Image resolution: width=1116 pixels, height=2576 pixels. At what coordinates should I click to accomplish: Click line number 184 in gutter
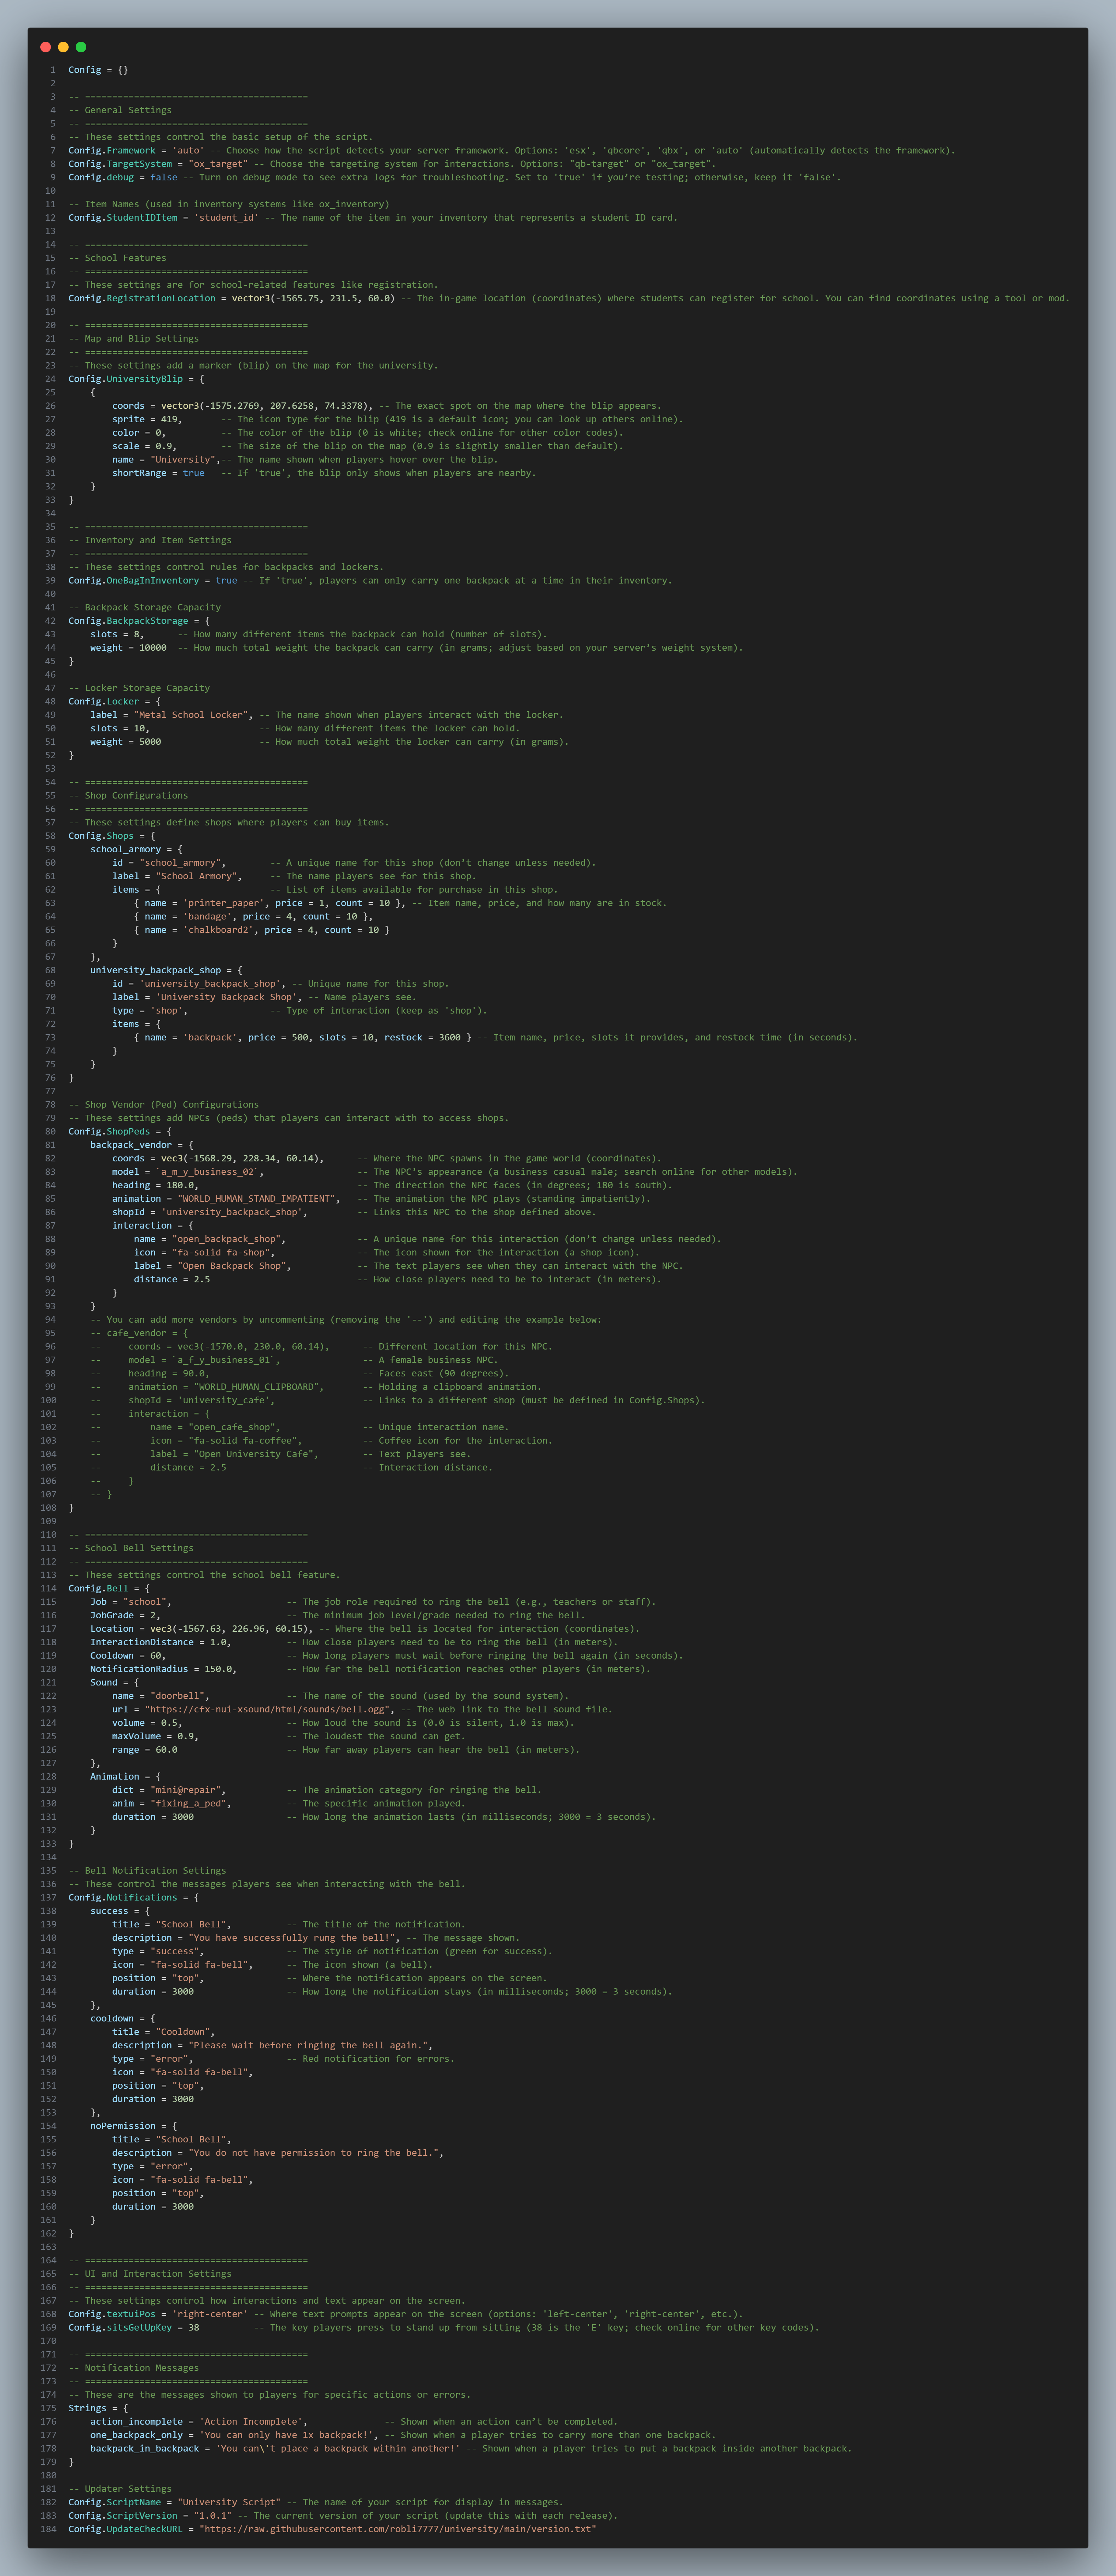click(x=48, y=2529)
